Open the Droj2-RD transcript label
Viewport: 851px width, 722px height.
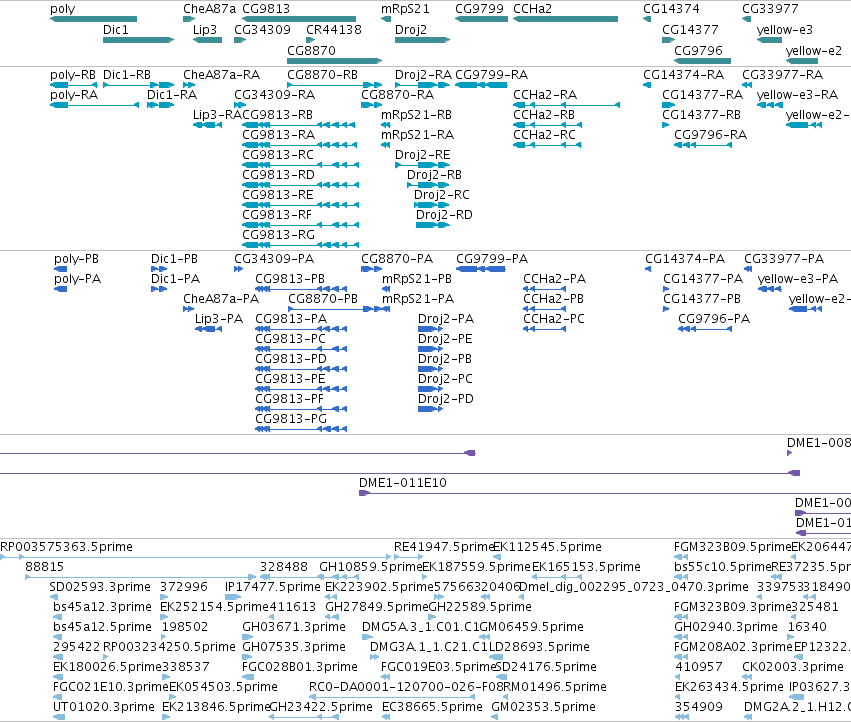(444, 214)
